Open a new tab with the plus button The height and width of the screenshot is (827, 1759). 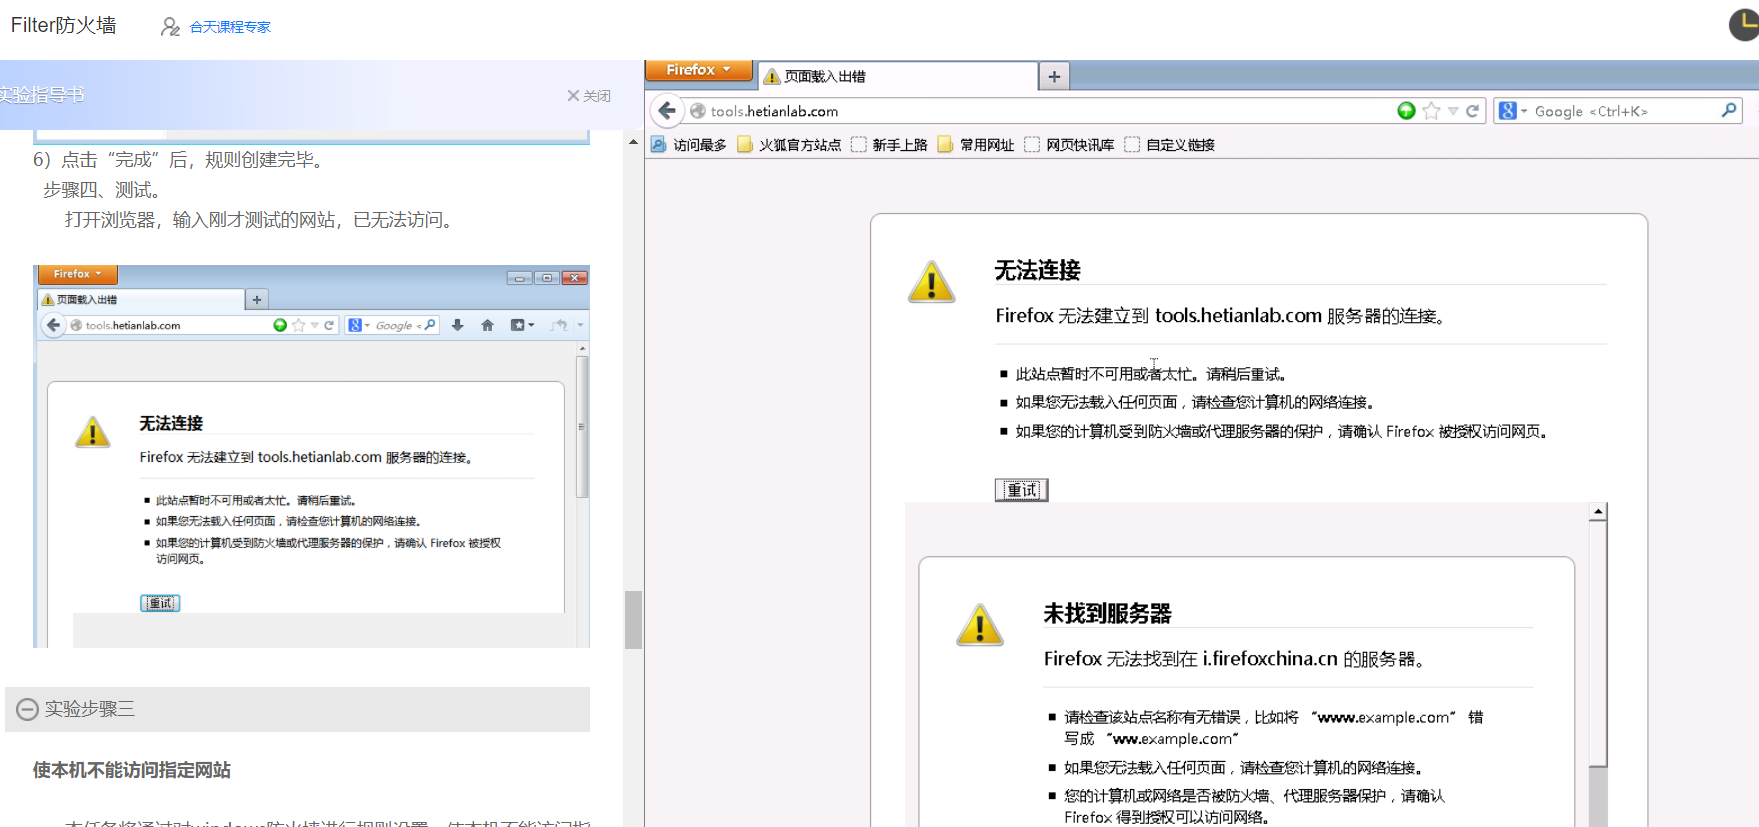coord(1054,76)
